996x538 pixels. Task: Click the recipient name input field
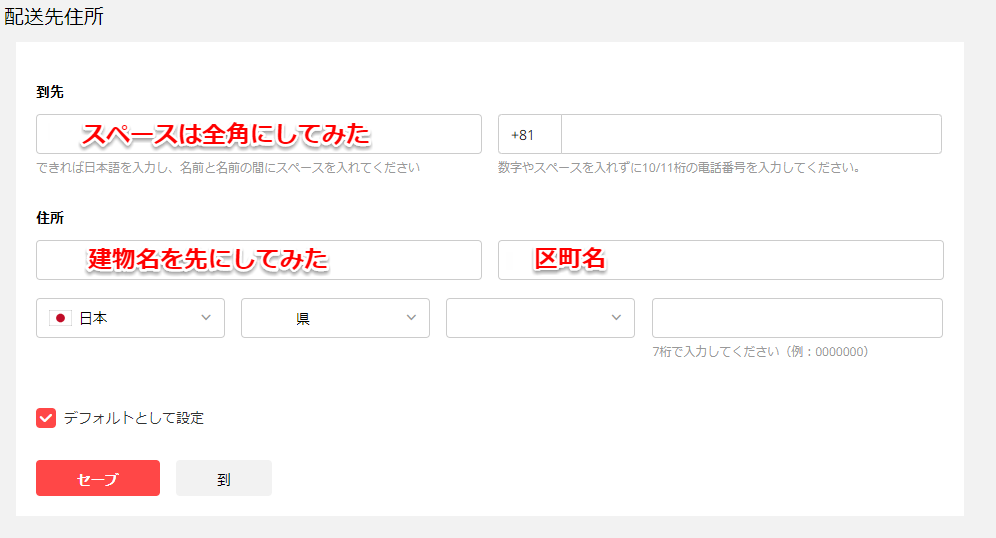click(x=259, y=134)
